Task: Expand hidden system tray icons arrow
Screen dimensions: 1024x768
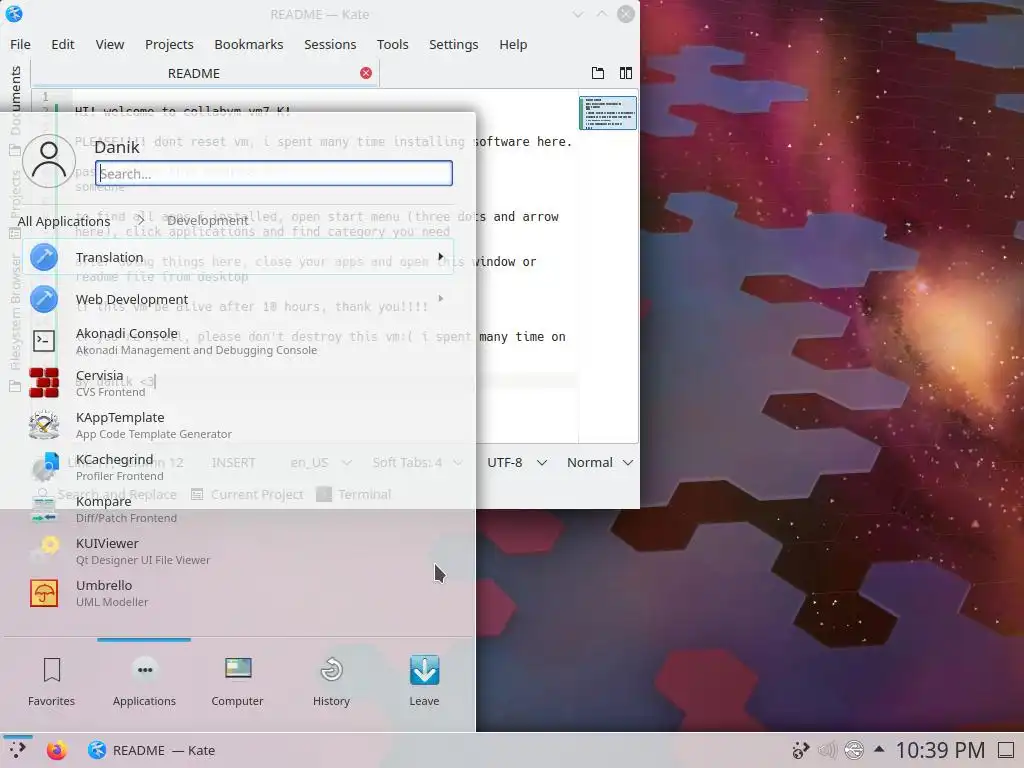Action: 879,750
